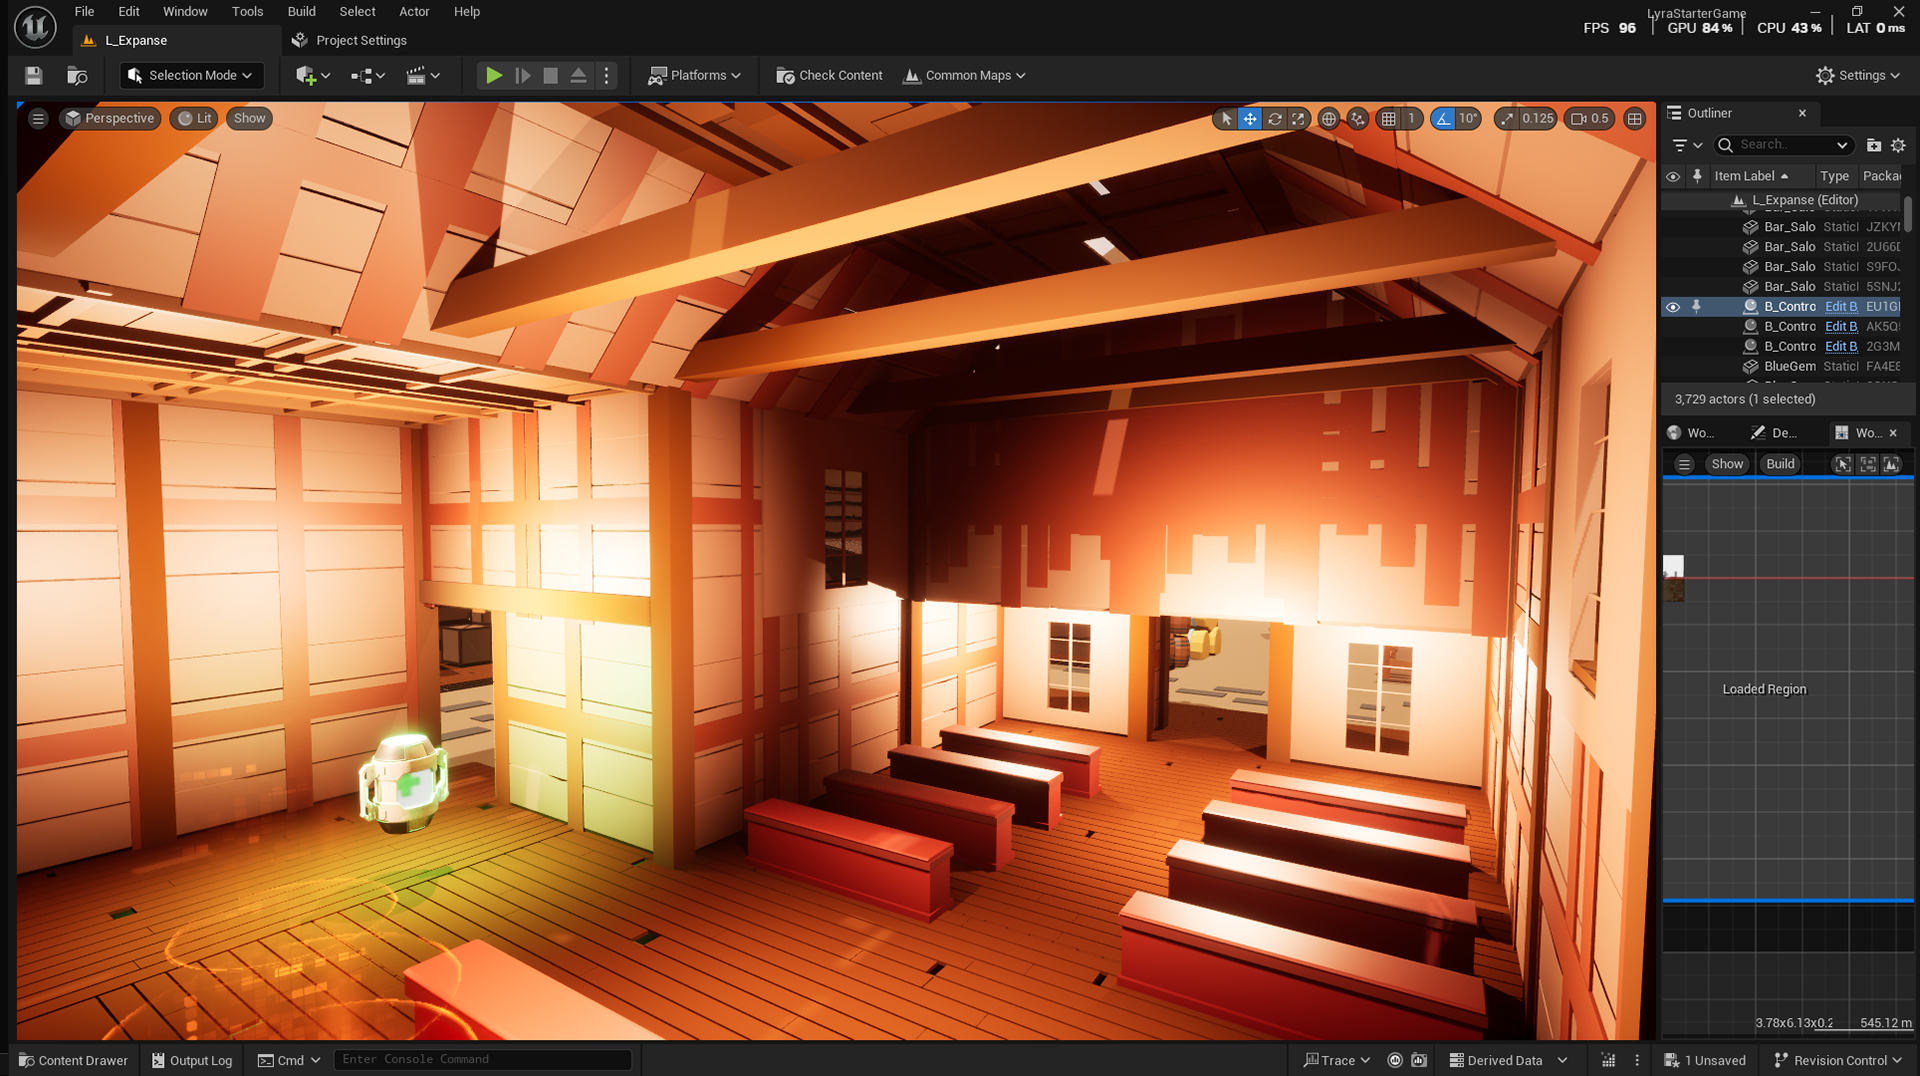
Task: Open camera speed setting 0.5
Action: click(1589, 118)
